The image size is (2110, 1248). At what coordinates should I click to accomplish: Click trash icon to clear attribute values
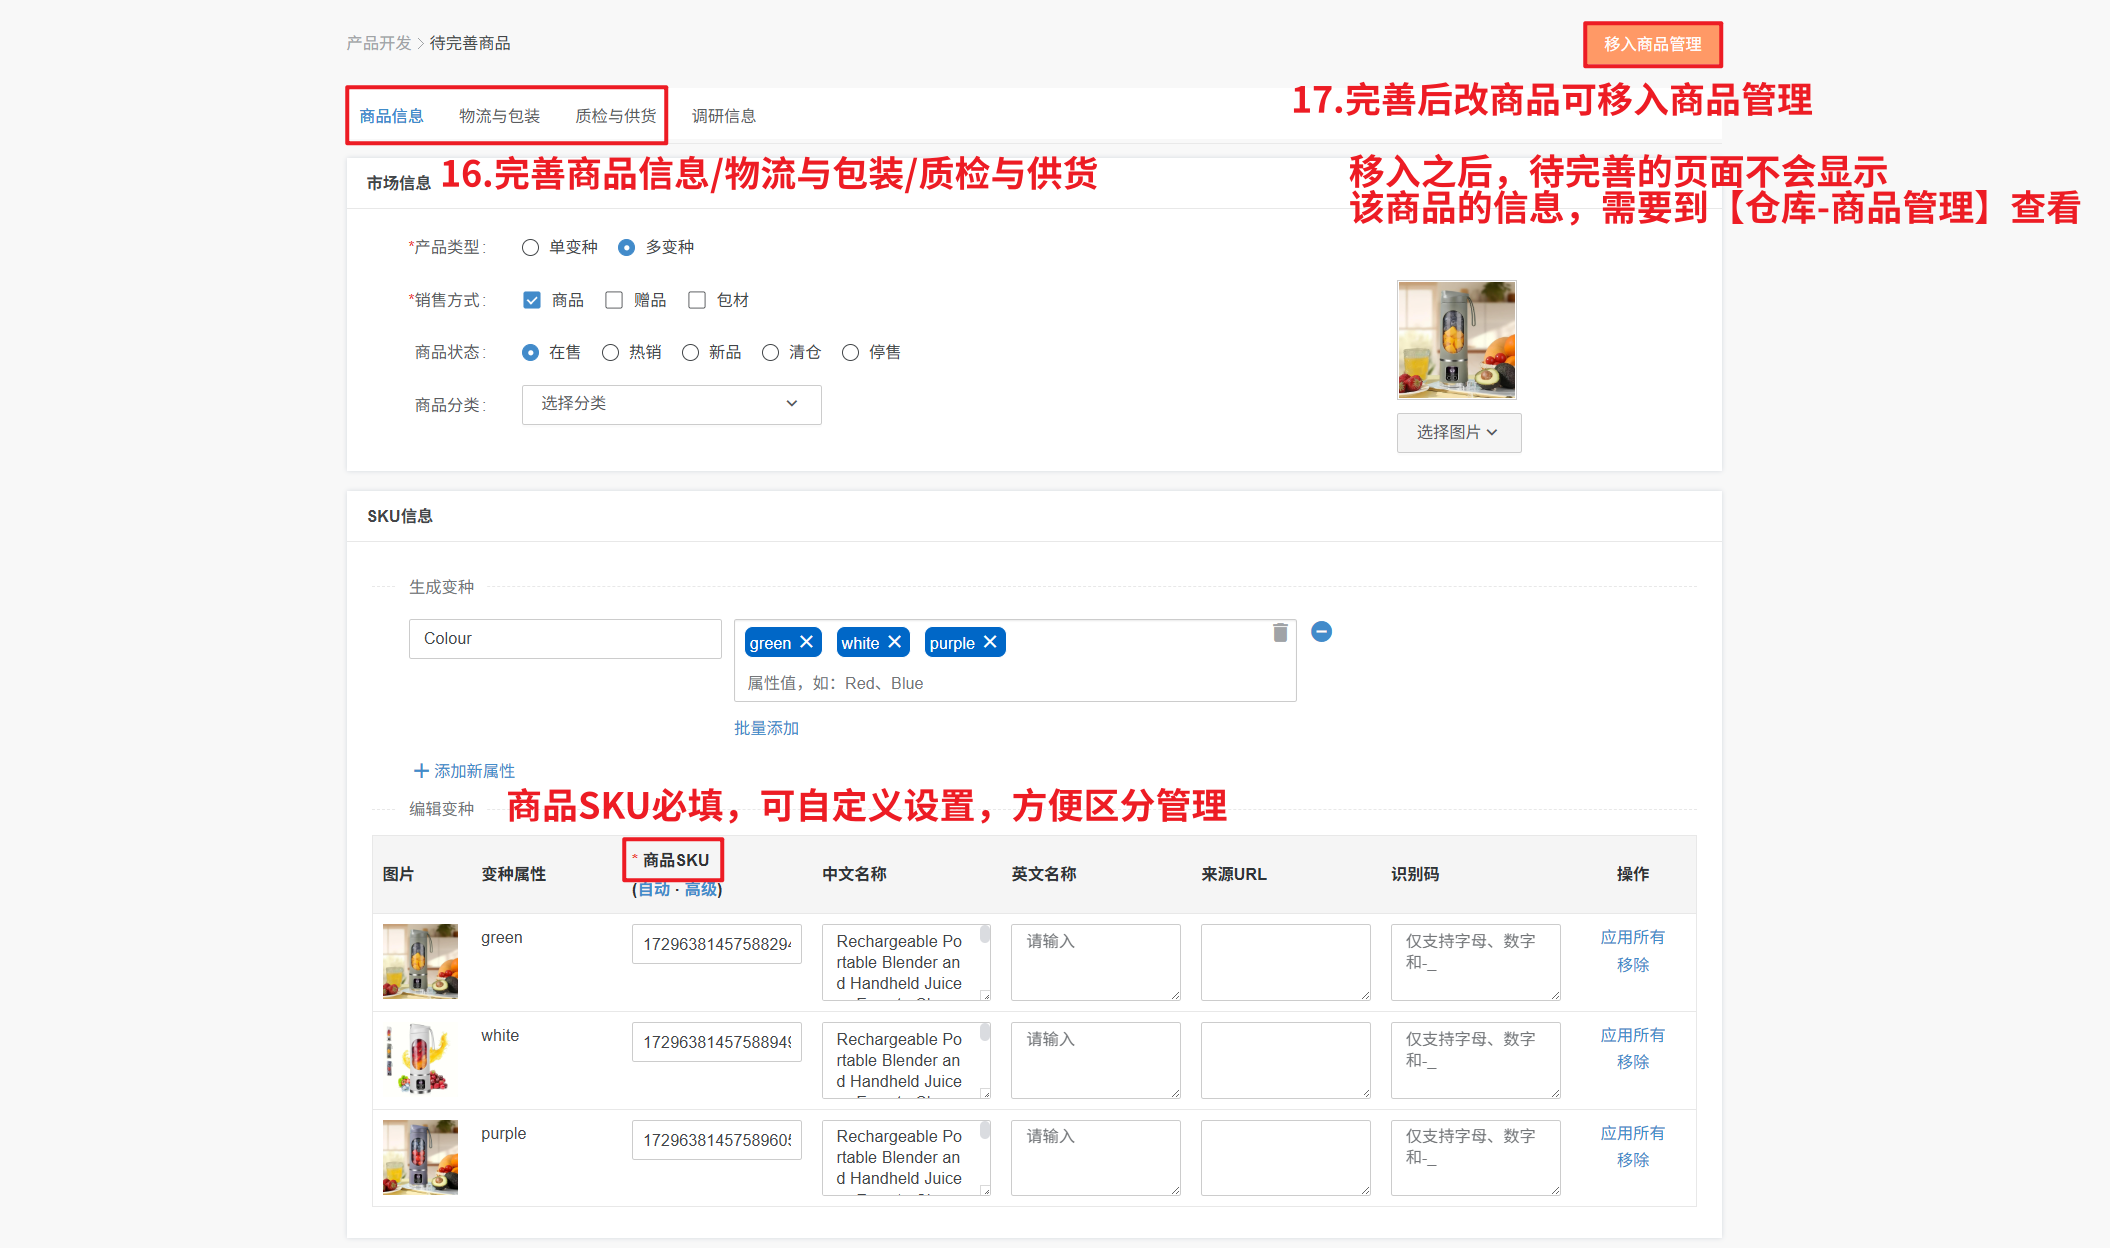pyautogui.click(x=1279, y=632)
